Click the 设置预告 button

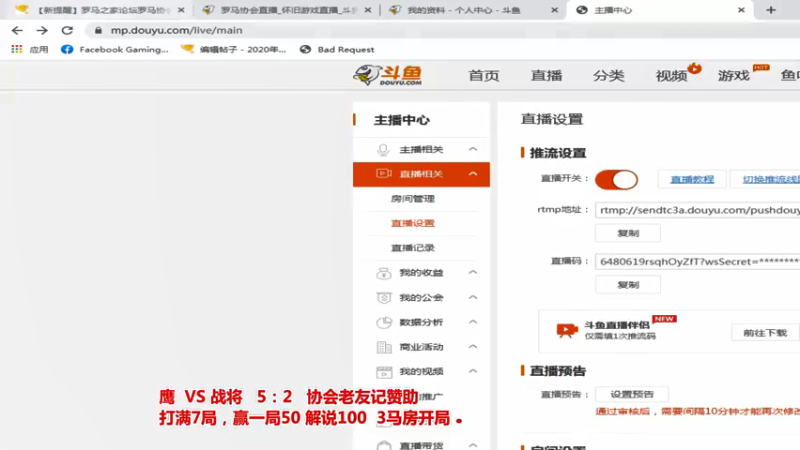pyautogui.click(x=632, y=394)
